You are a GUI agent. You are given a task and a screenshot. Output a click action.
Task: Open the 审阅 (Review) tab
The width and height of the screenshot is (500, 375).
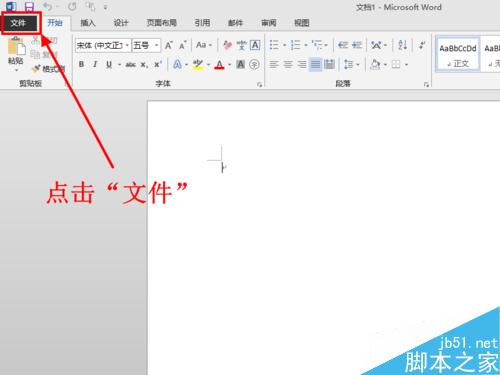click(269, 23)
